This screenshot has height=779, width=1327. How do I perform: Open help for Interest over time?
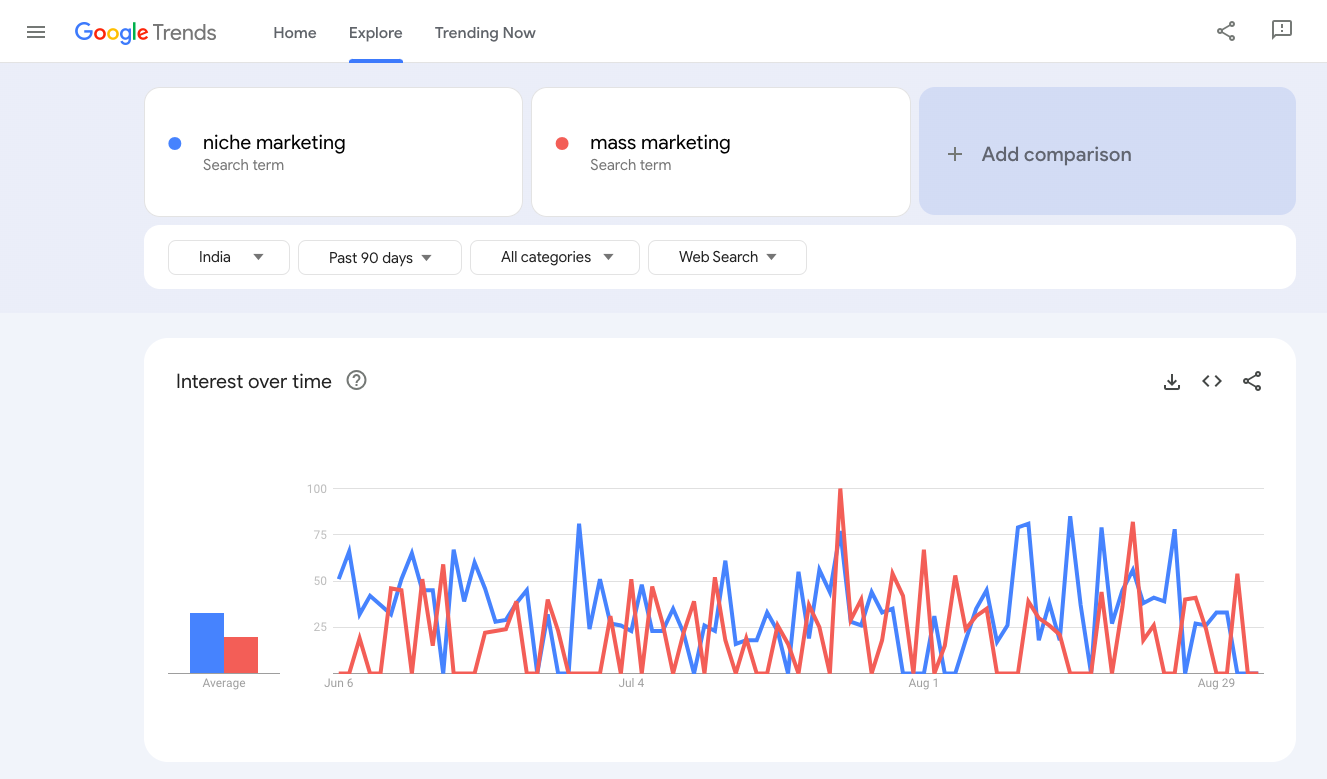click(356, 380)
